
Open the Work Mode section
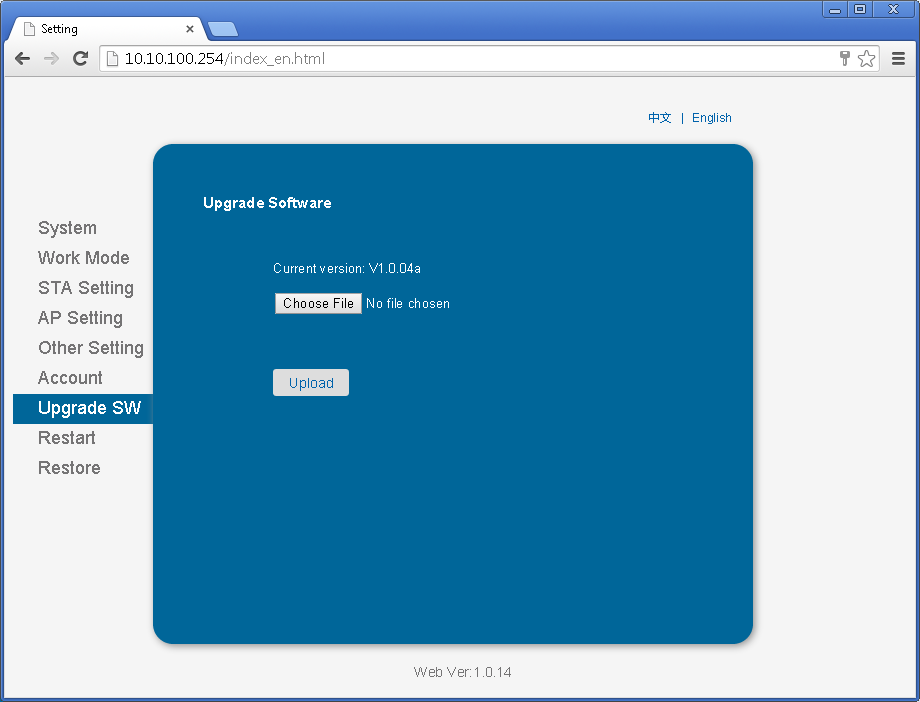click(83, 258)
